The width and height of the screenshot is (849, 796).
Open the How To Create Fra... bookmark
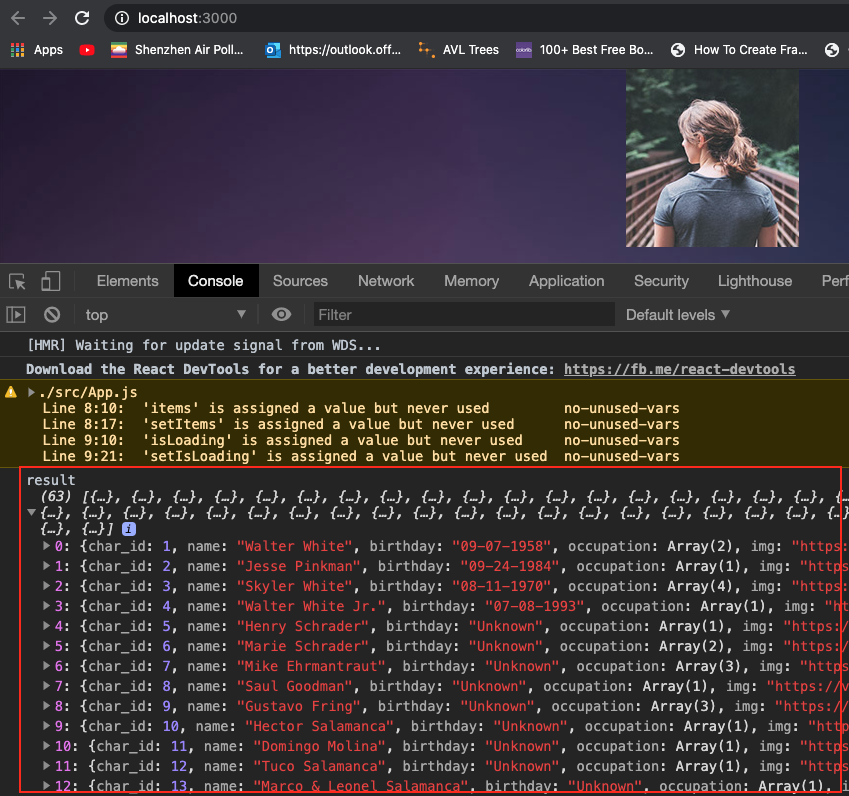tap(739, 50)
